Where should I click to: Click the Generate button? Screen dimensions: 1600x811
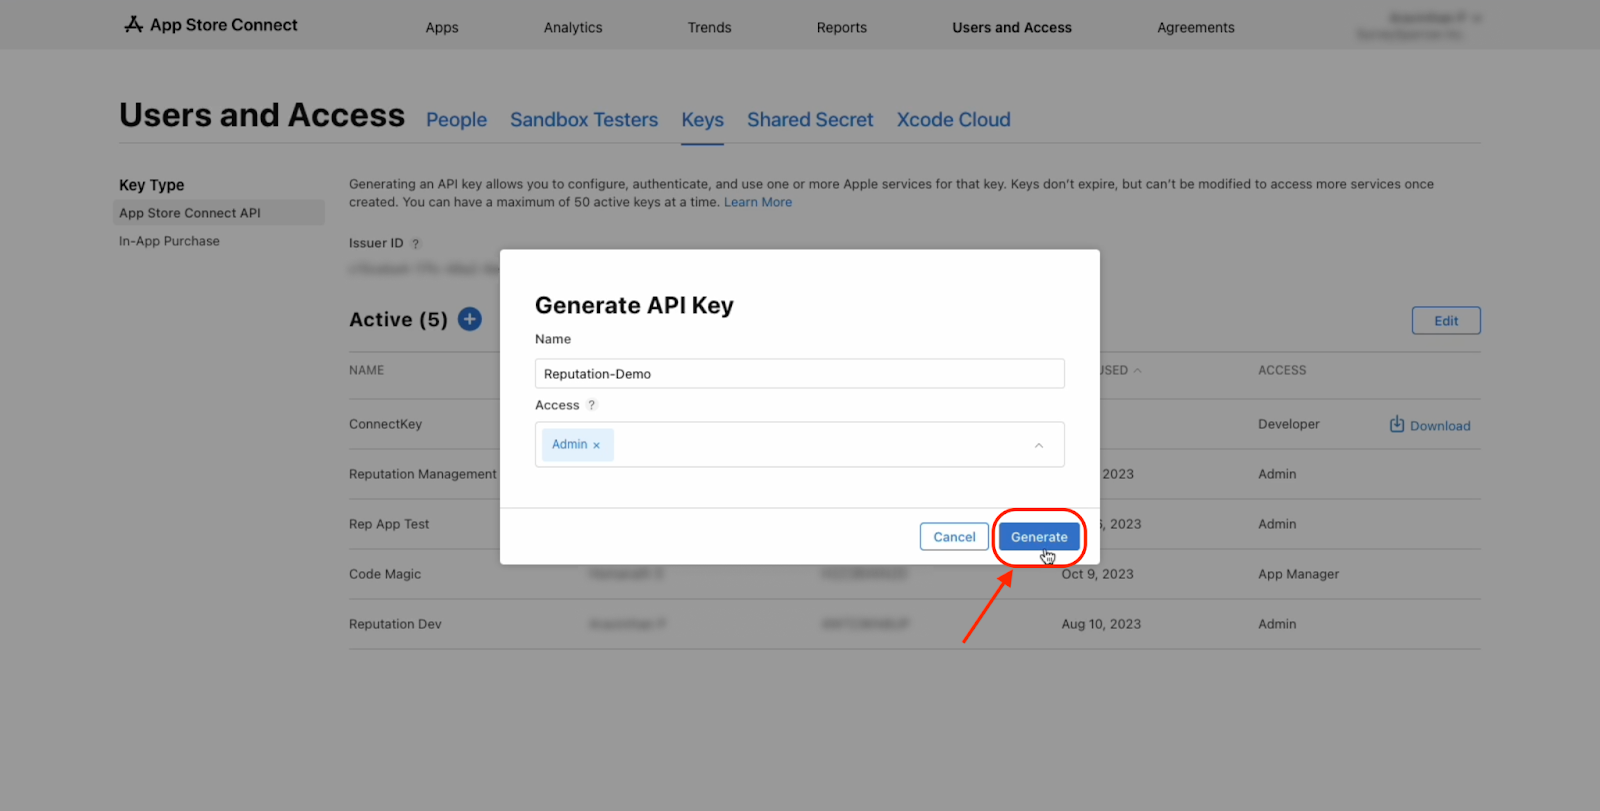click(x=1038, y=537)
